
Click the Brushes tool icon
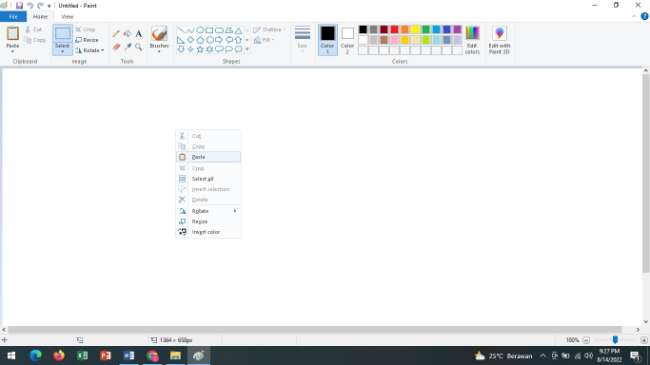[159, 34]
